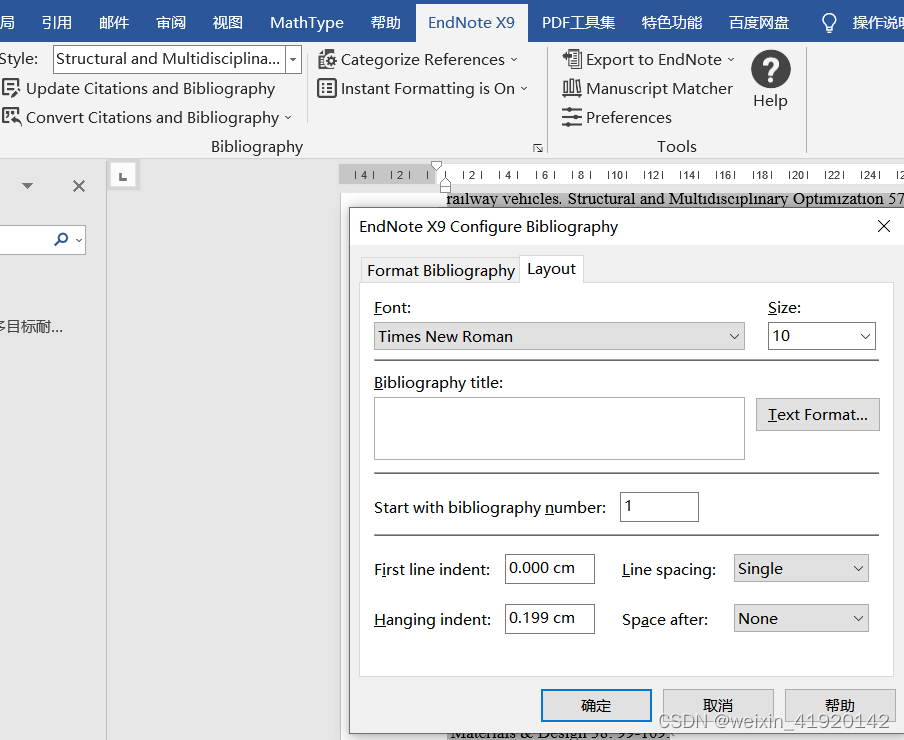The image size is (904, 740).
Task: Click the ruler tab selector box
Action: (123, 177)
